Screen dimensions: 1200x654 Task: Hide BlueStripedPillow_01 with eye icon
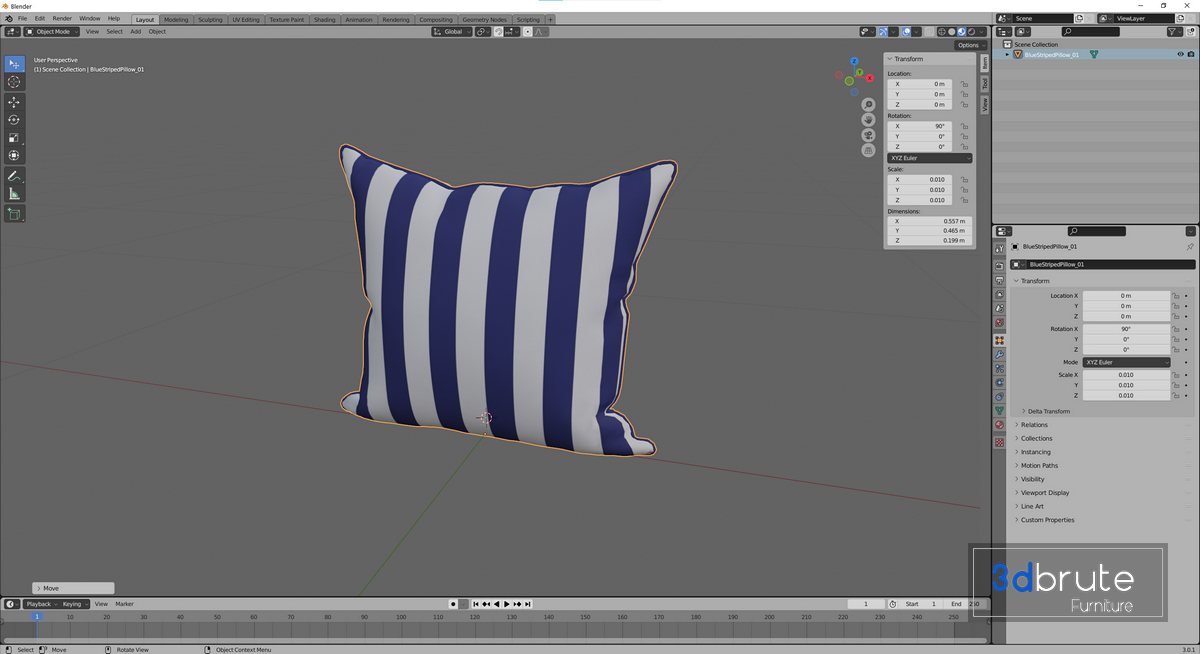[1180, 55]
